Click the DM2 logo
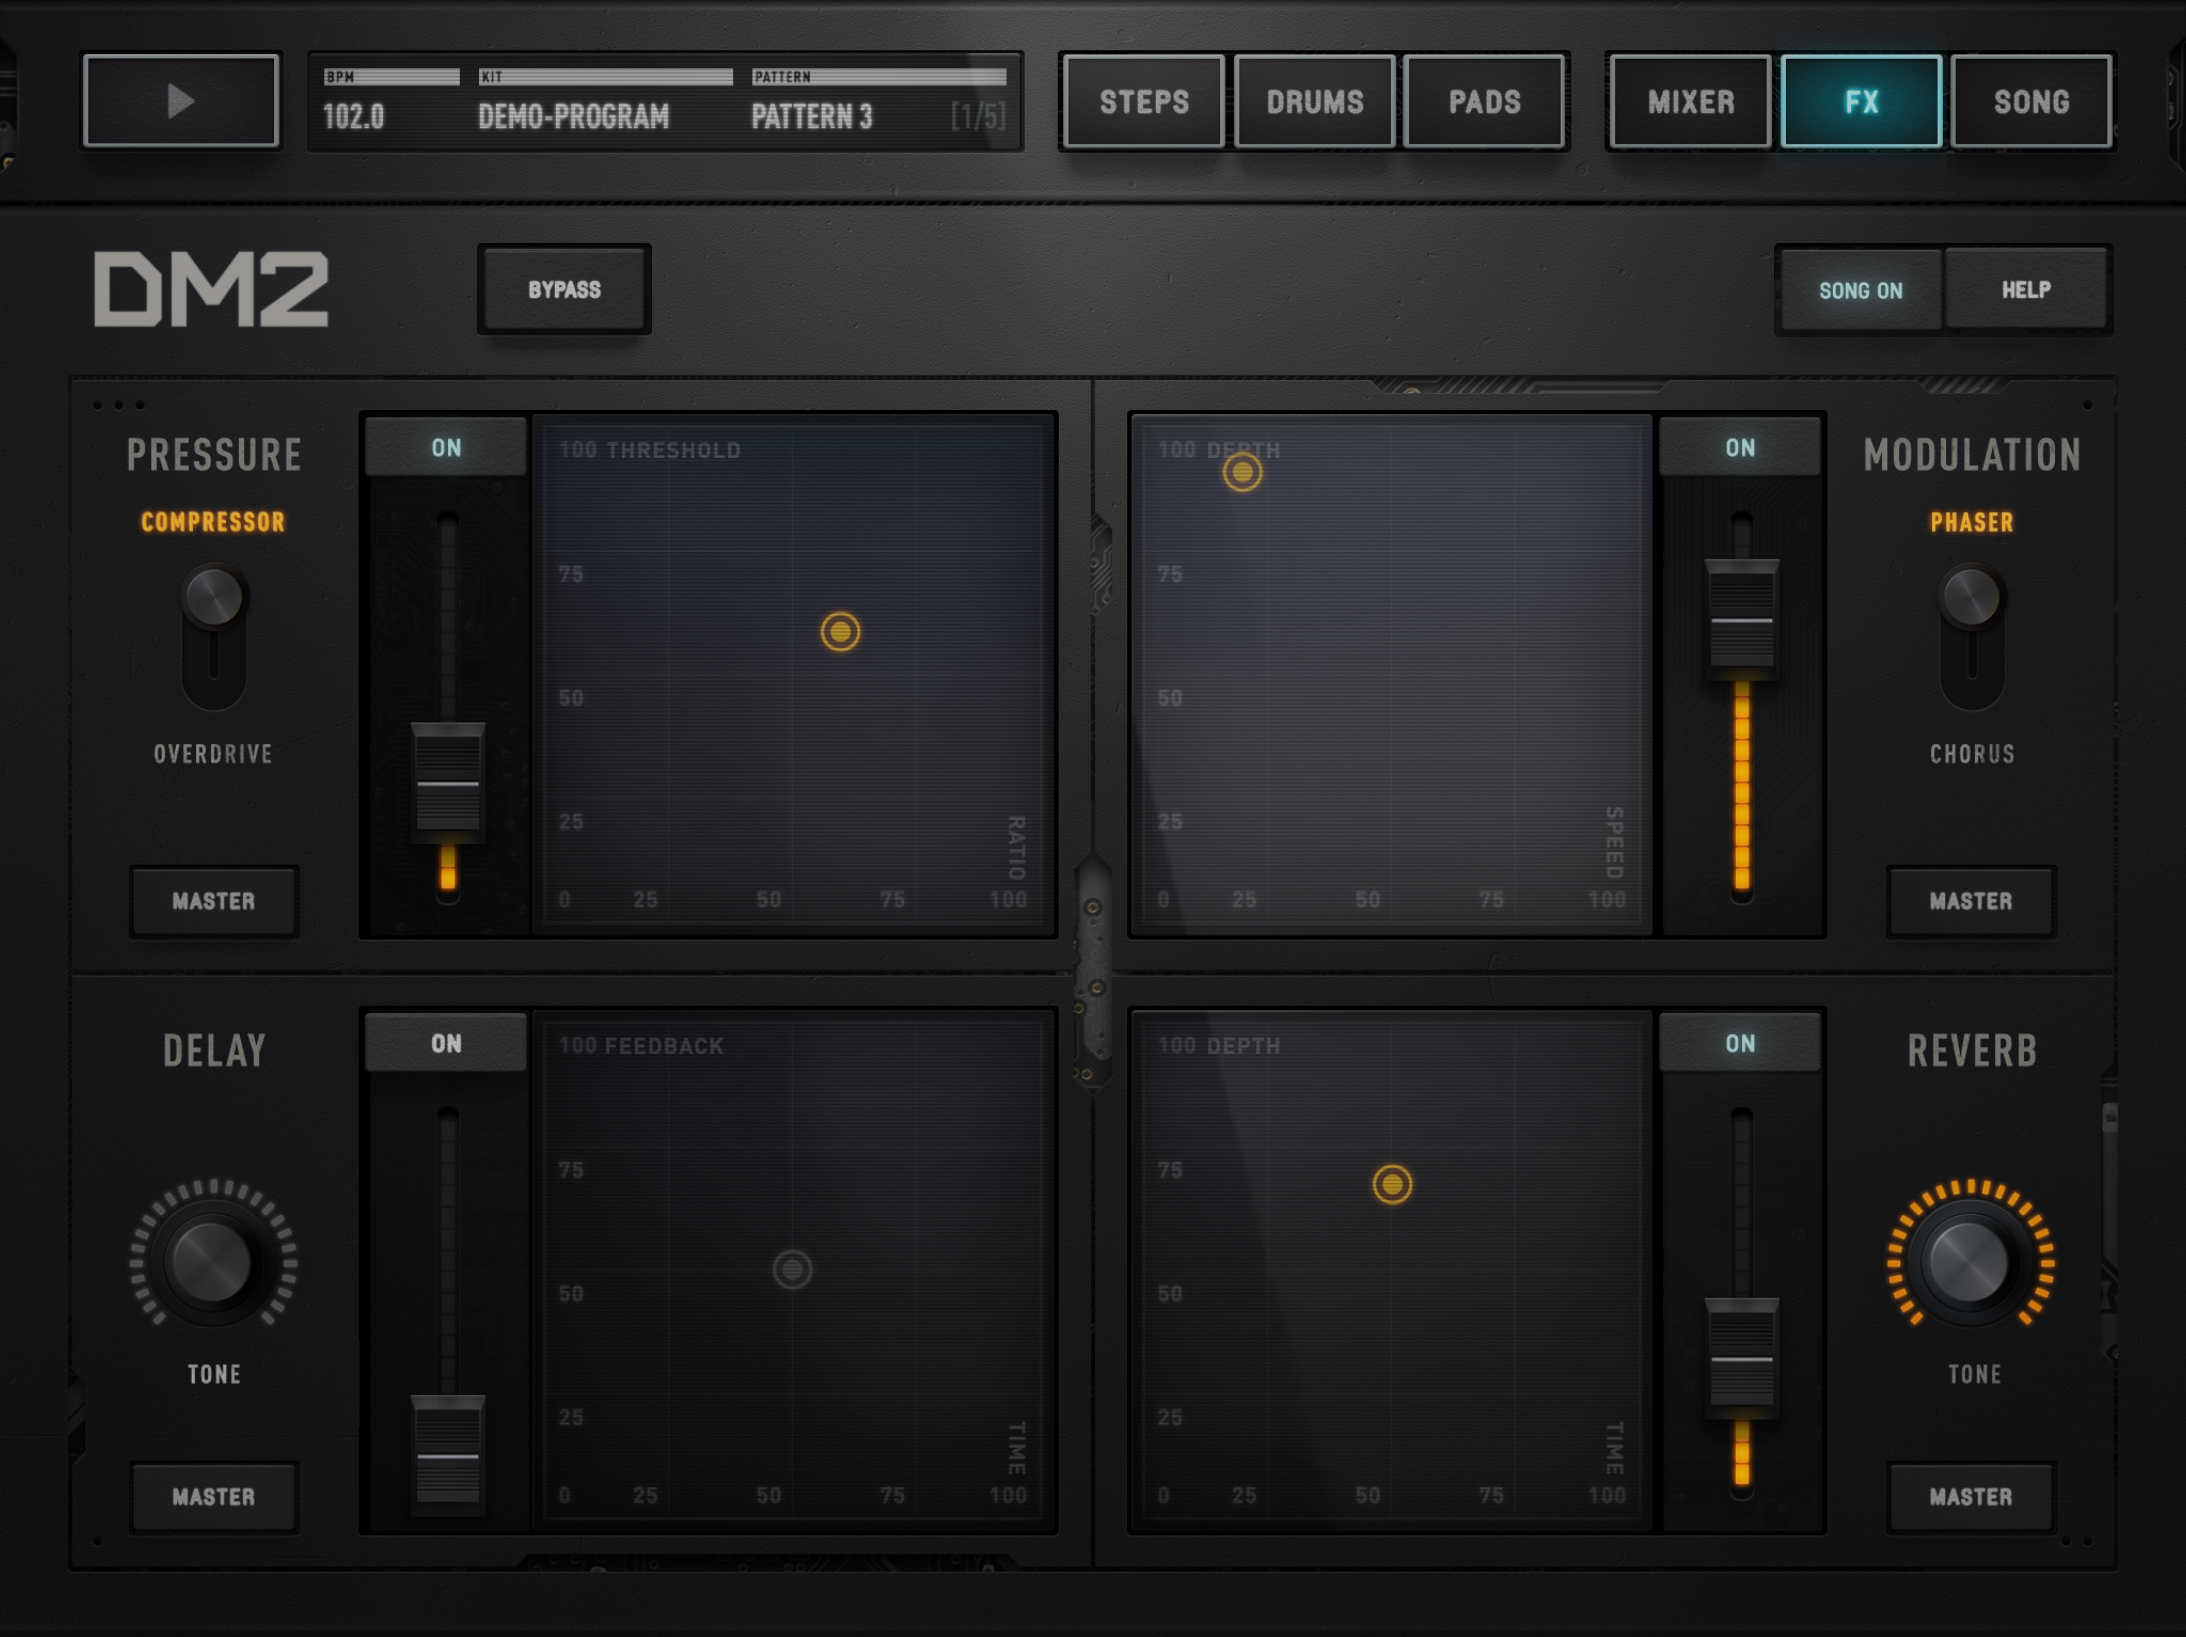This screenshot has height=1637, width=2186. click(x=211, y=289)
